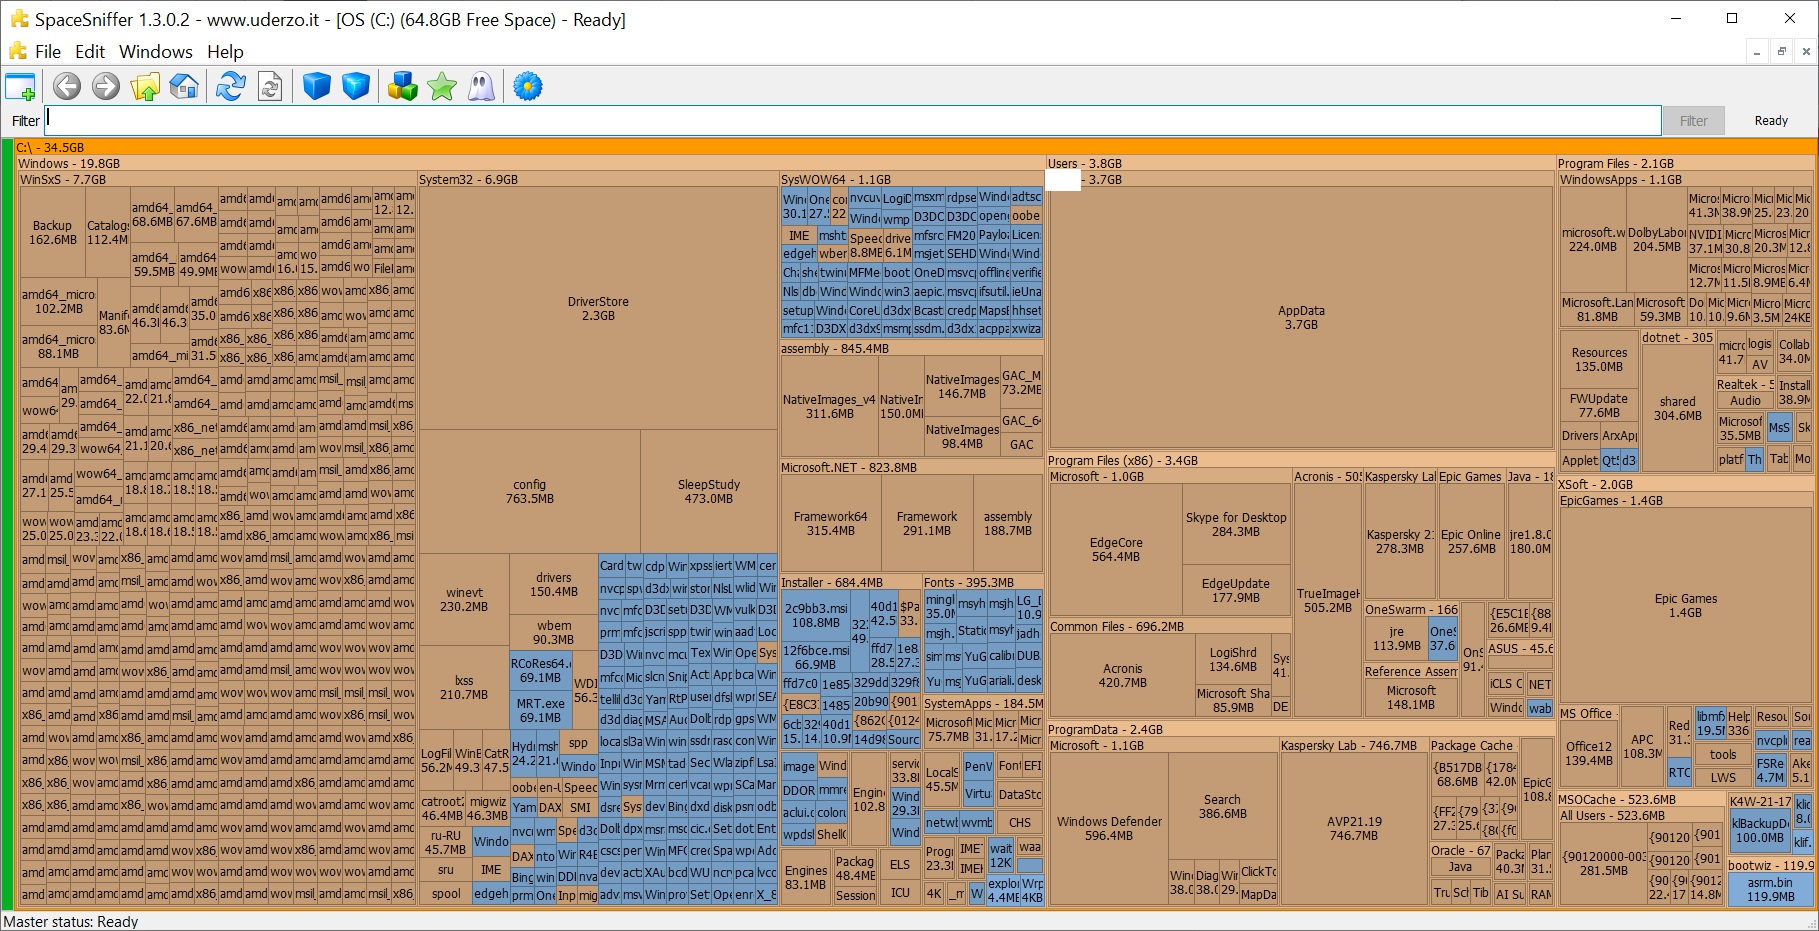Screen dimensions: 1819x931
Task: Click the EdgeUpdate 177.9MB block
Action: coord(1236,591)
